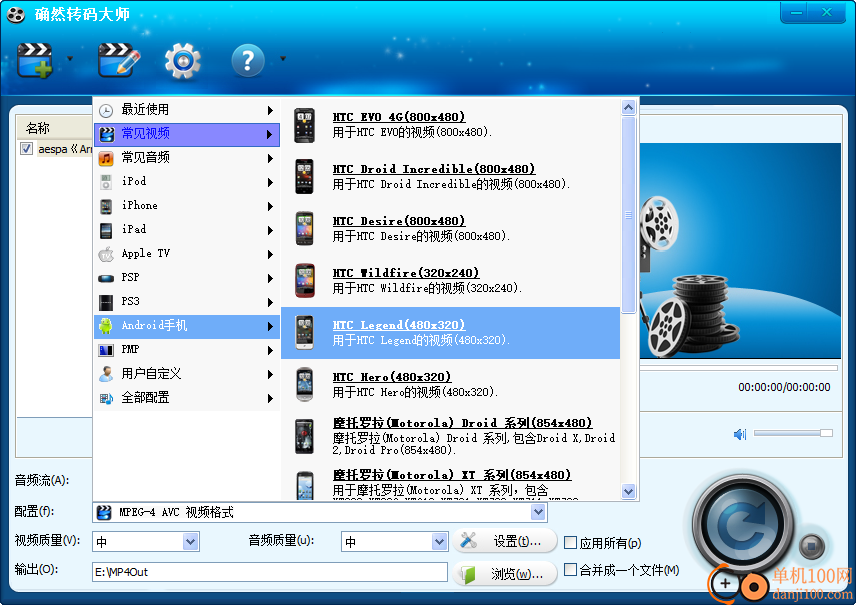The height and width of the screenshot is (605, 856).
Task: Click the profile list scroll down arrow
Action: (x=628, y=491)
